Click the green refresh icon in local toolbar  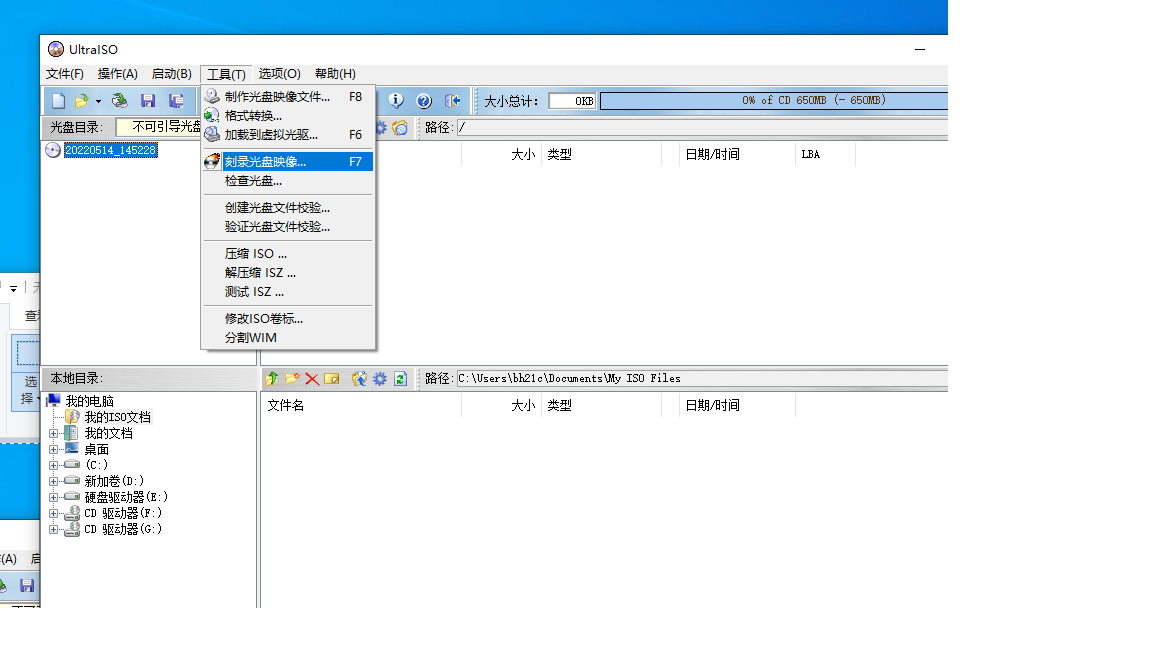(x=400, y=378)
